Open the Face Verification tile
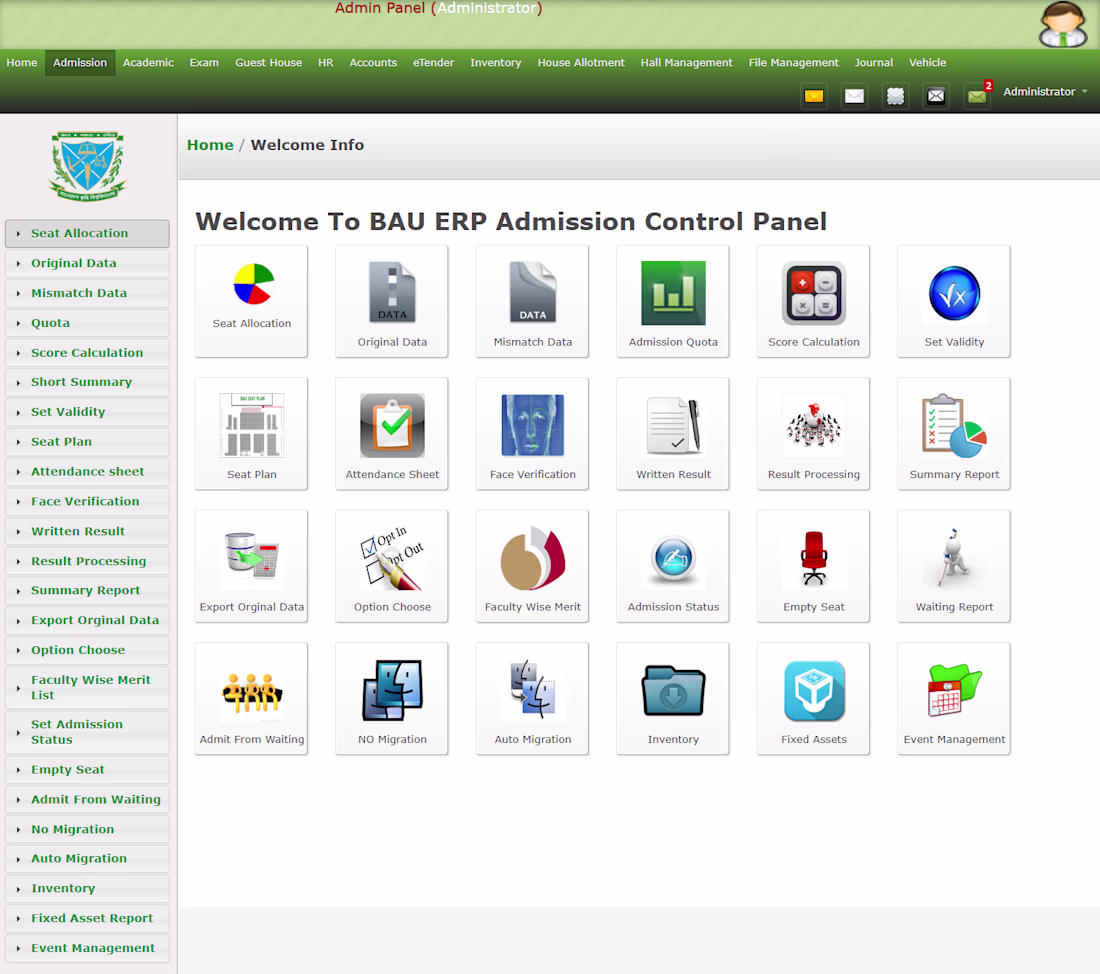Screen dimensions: 1100x974 (532, 434)
